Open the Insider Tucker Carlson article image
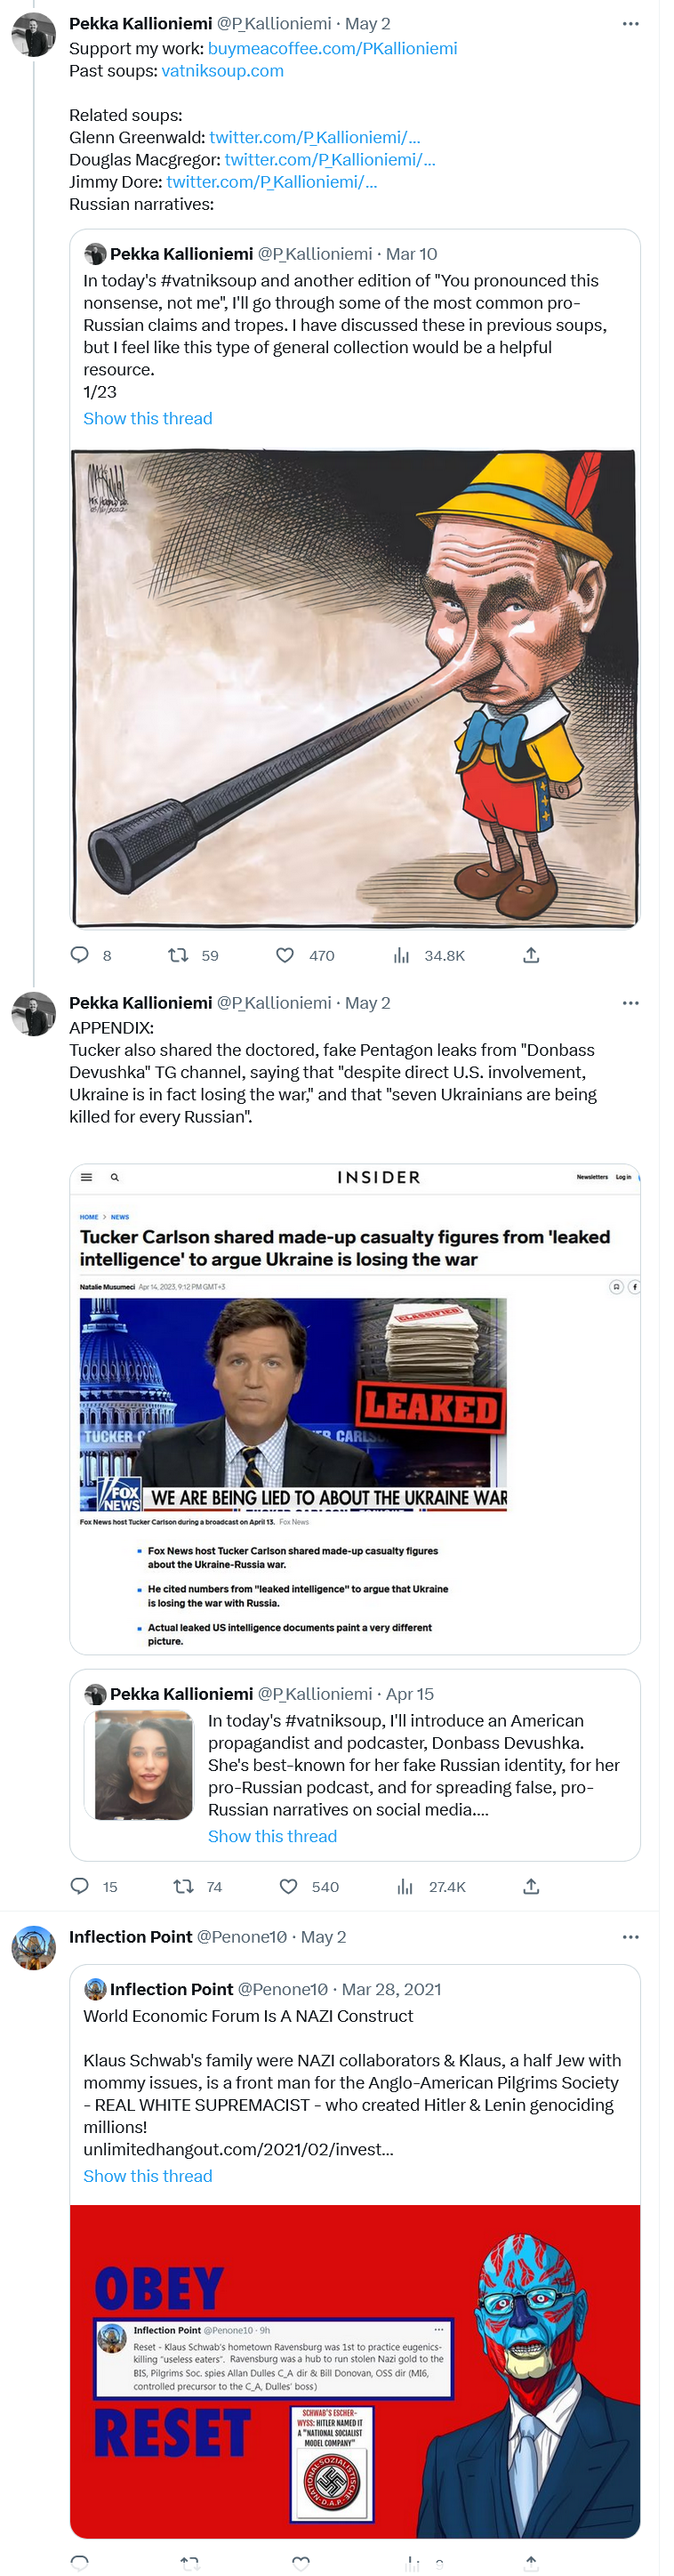674x2576 pixels. (354, 1408)
